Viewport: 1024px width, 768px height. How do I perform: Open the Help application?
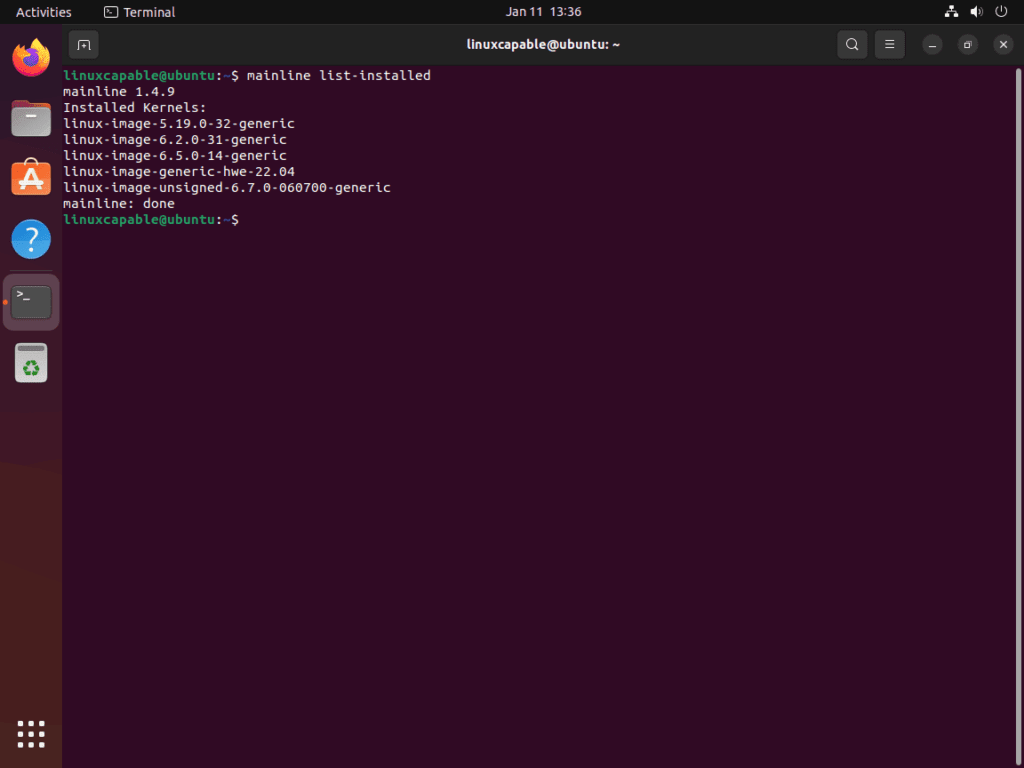click(30, 239)
